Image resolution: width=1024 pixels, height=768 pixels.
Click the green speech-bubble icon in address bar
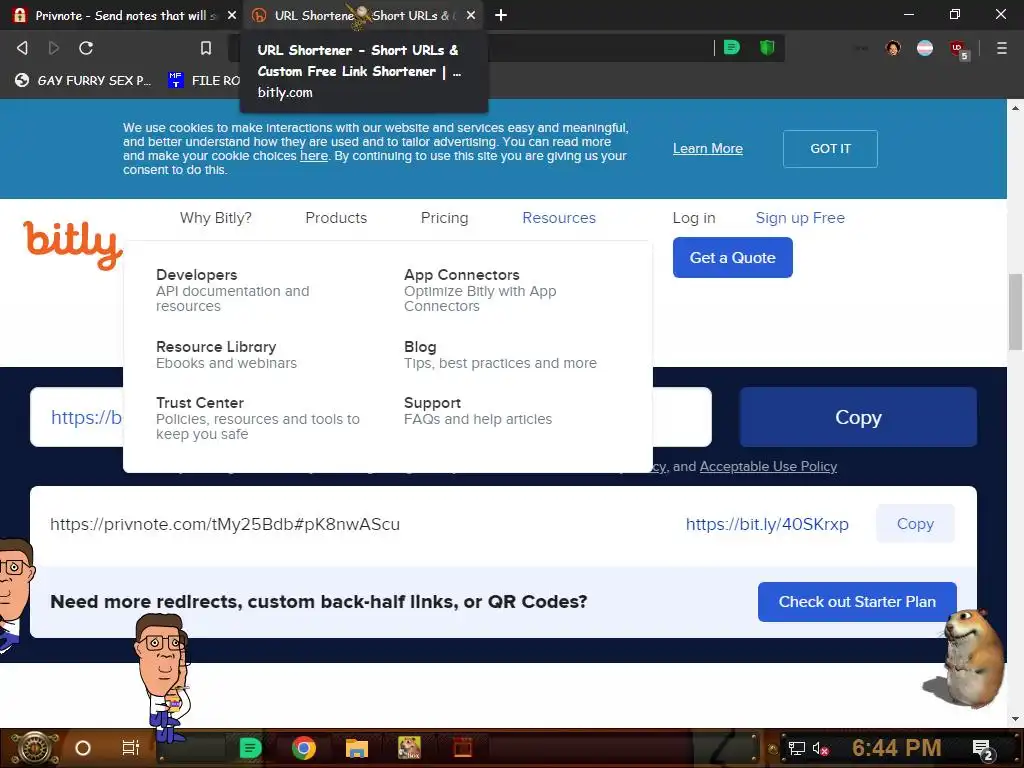[731, 47]
